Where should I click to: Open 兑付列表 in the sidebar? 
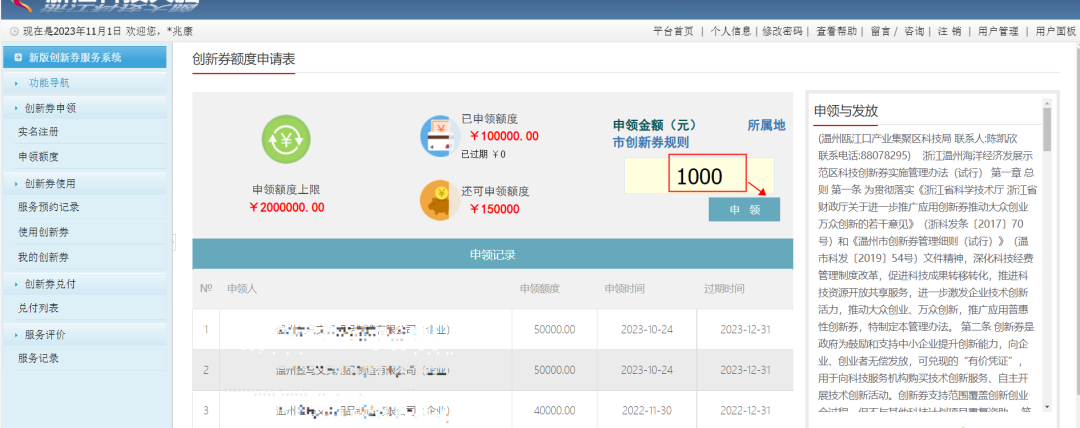click(38, 308)
